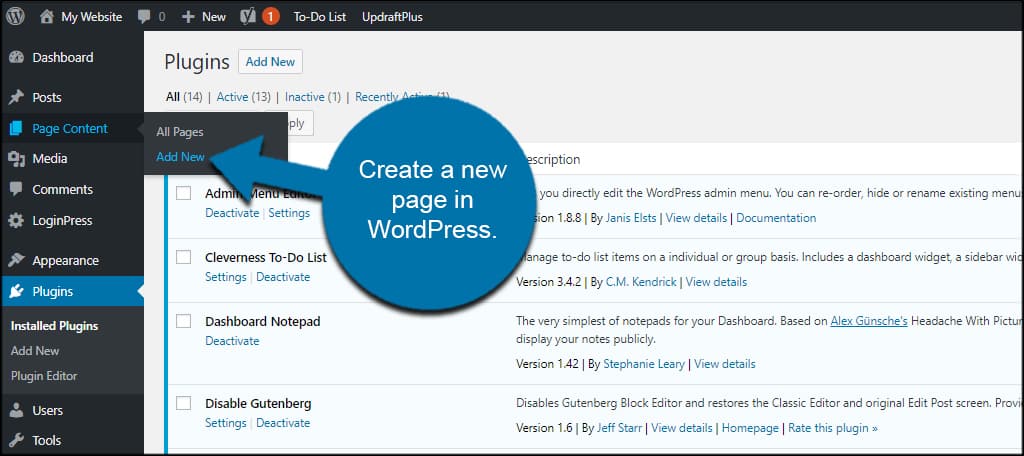Click the Dashboard gauge icon
The height and width of the screenshot is (456, 1024).
pos(16,57)
